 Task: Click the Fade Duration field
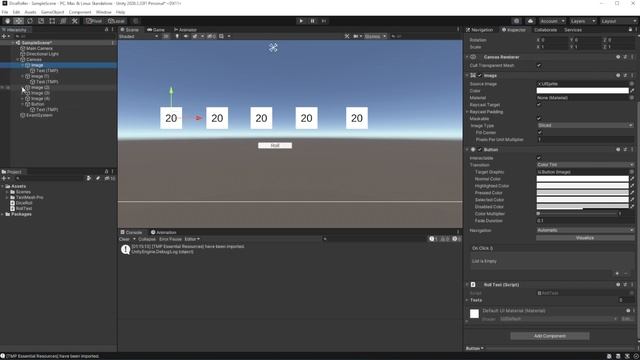(x=585, y=221)
